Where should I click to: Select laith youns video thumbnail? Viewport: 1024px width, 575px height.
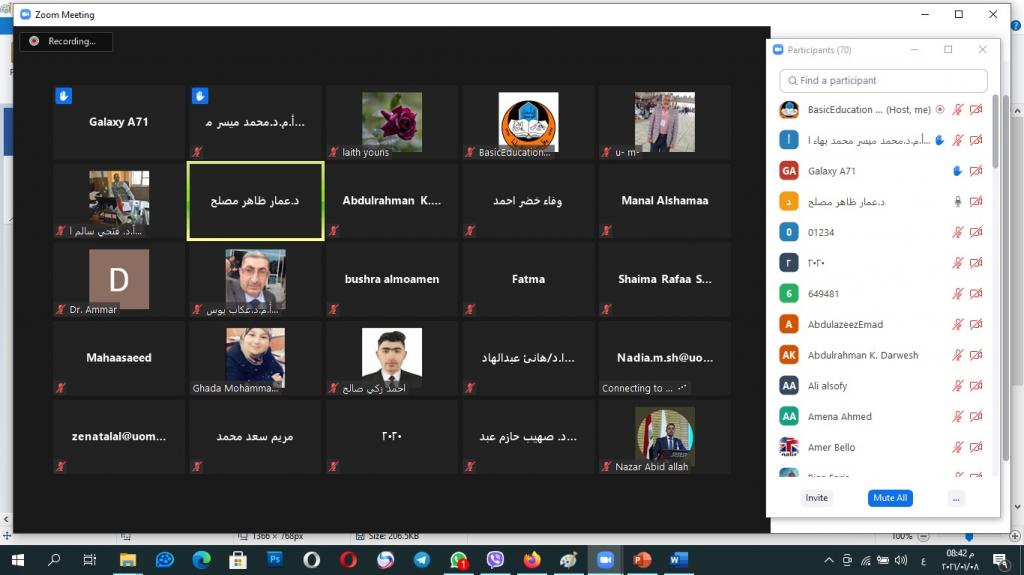pyautogui.click(x=392, y=121)
